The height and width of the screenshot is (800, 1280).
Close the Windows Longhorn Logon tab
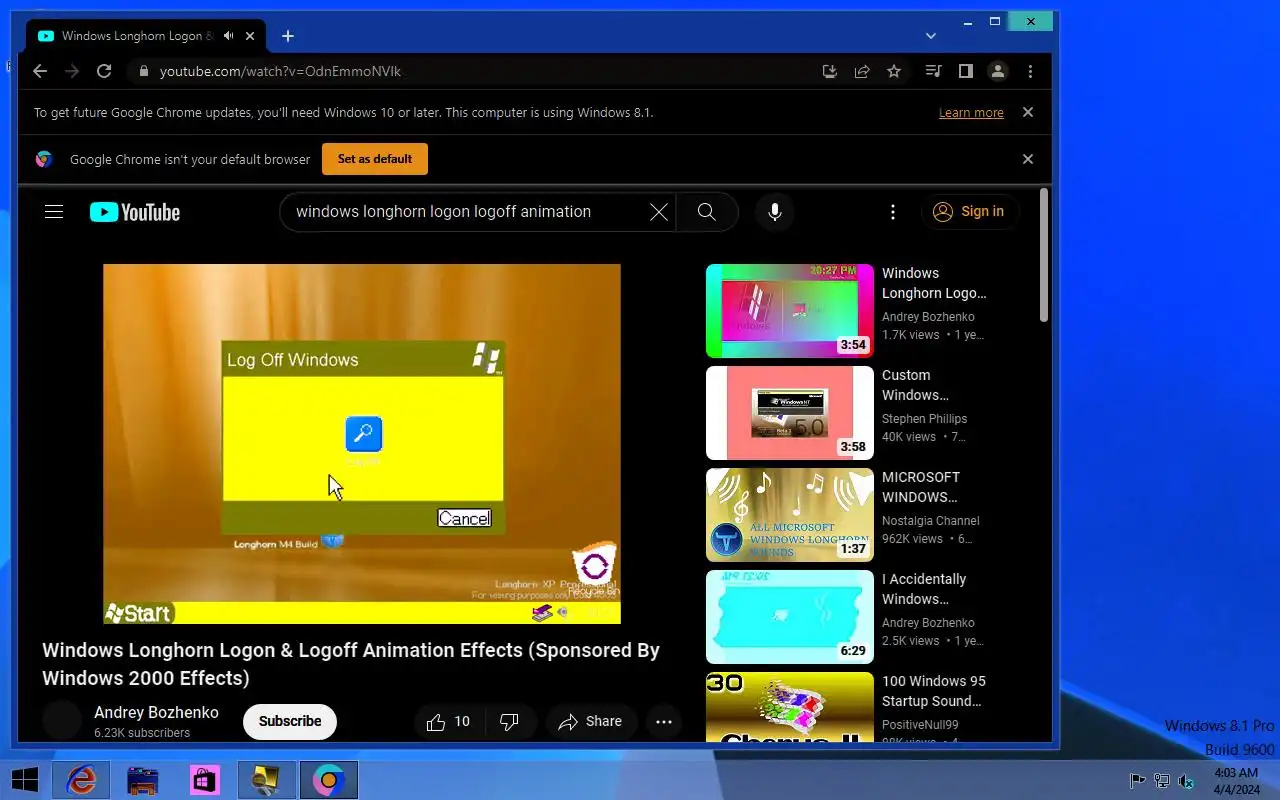(250, 36)
